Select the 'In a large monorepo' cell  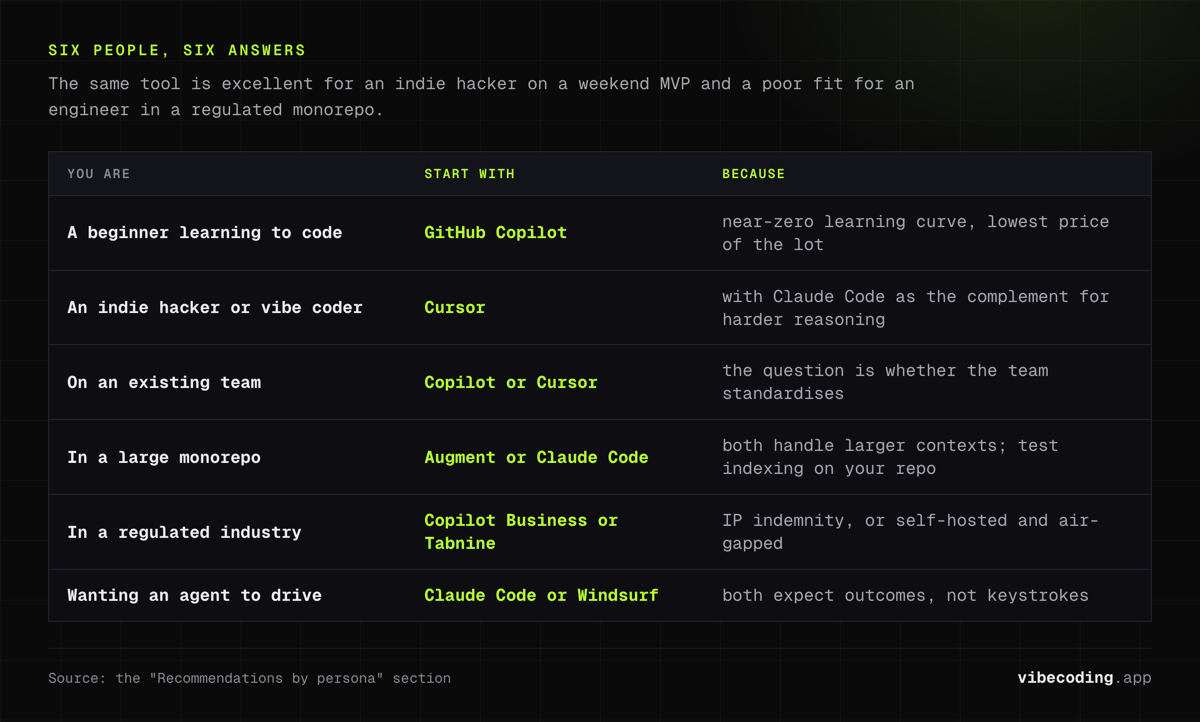[x=164, y=457]
